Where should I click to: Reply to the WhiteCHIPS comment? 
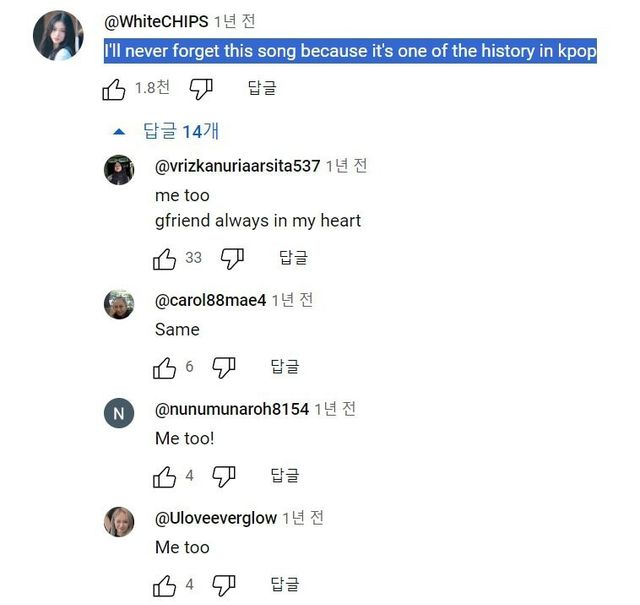click(x=262, y=89)
